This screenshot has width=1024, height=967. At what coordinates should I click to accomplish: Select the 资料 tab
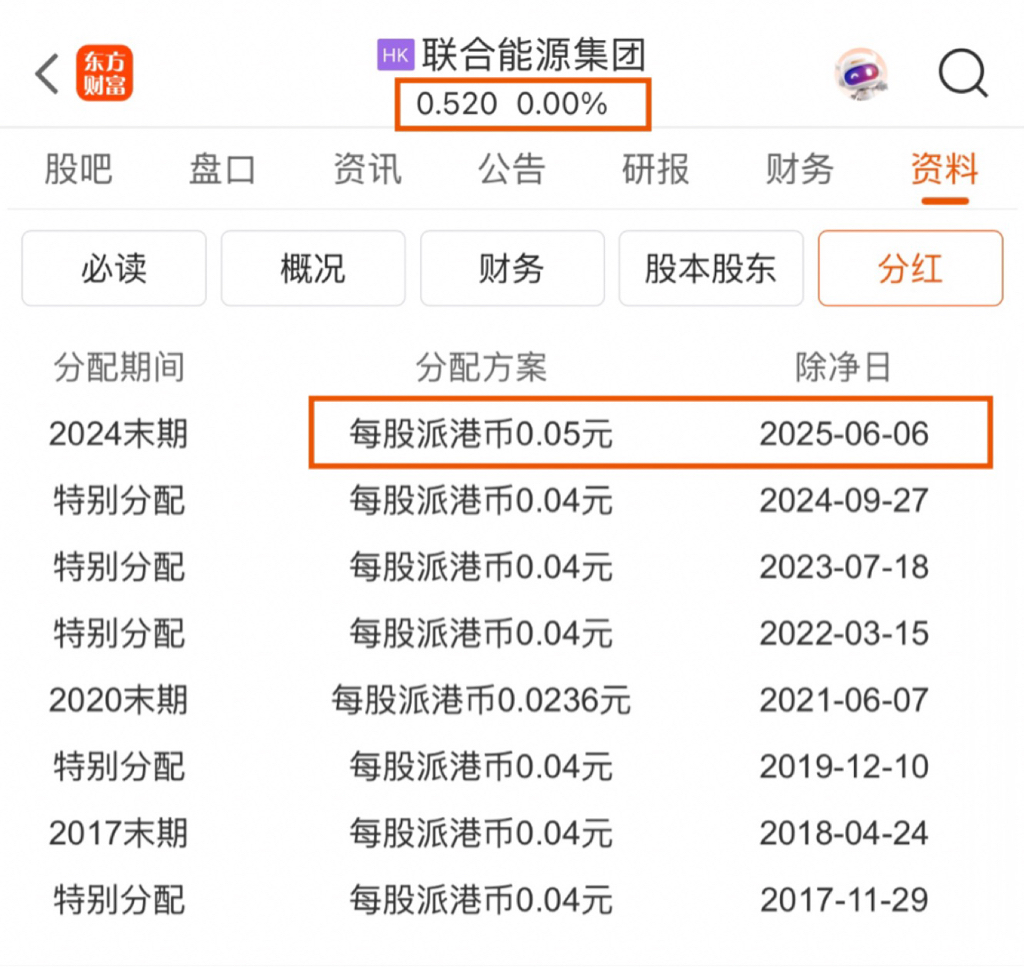(x=945, y=169)
